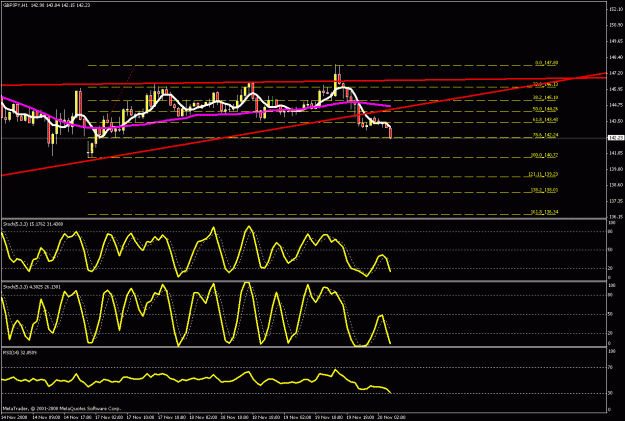This screenshot has width=625, height=421.
Task: Select the 61.8 Fibonacci level label
Action: coord(545,120)
